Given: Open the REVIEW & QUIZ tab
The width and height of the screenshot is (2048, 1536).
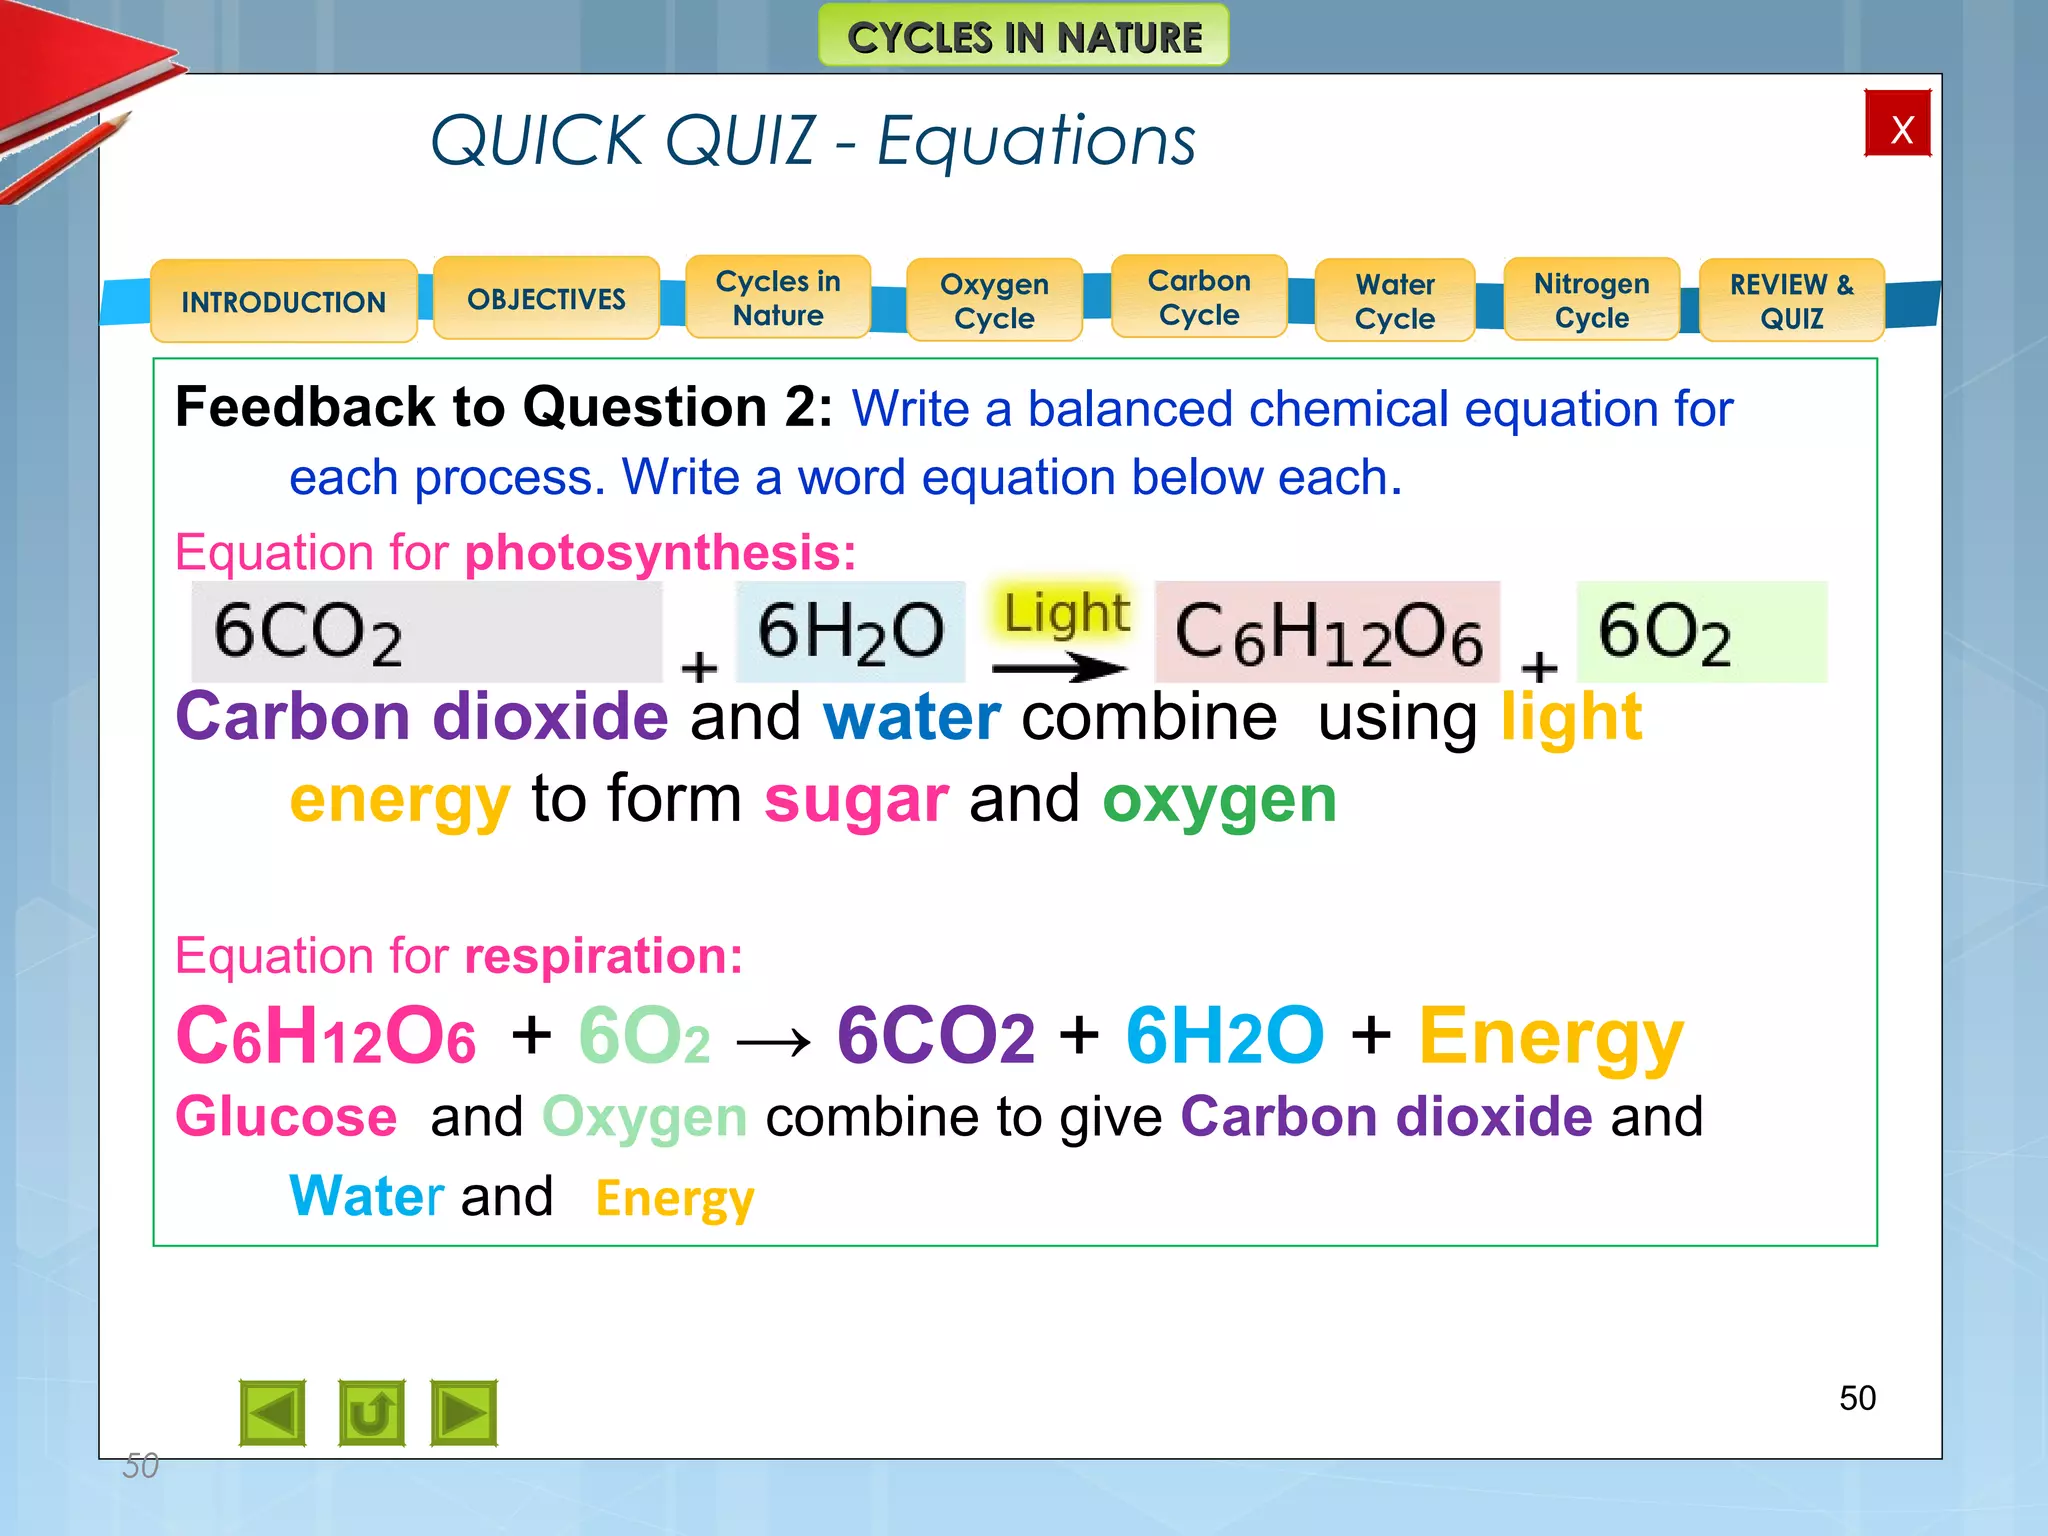Looking at the screenshot, I should (1792, 300).
